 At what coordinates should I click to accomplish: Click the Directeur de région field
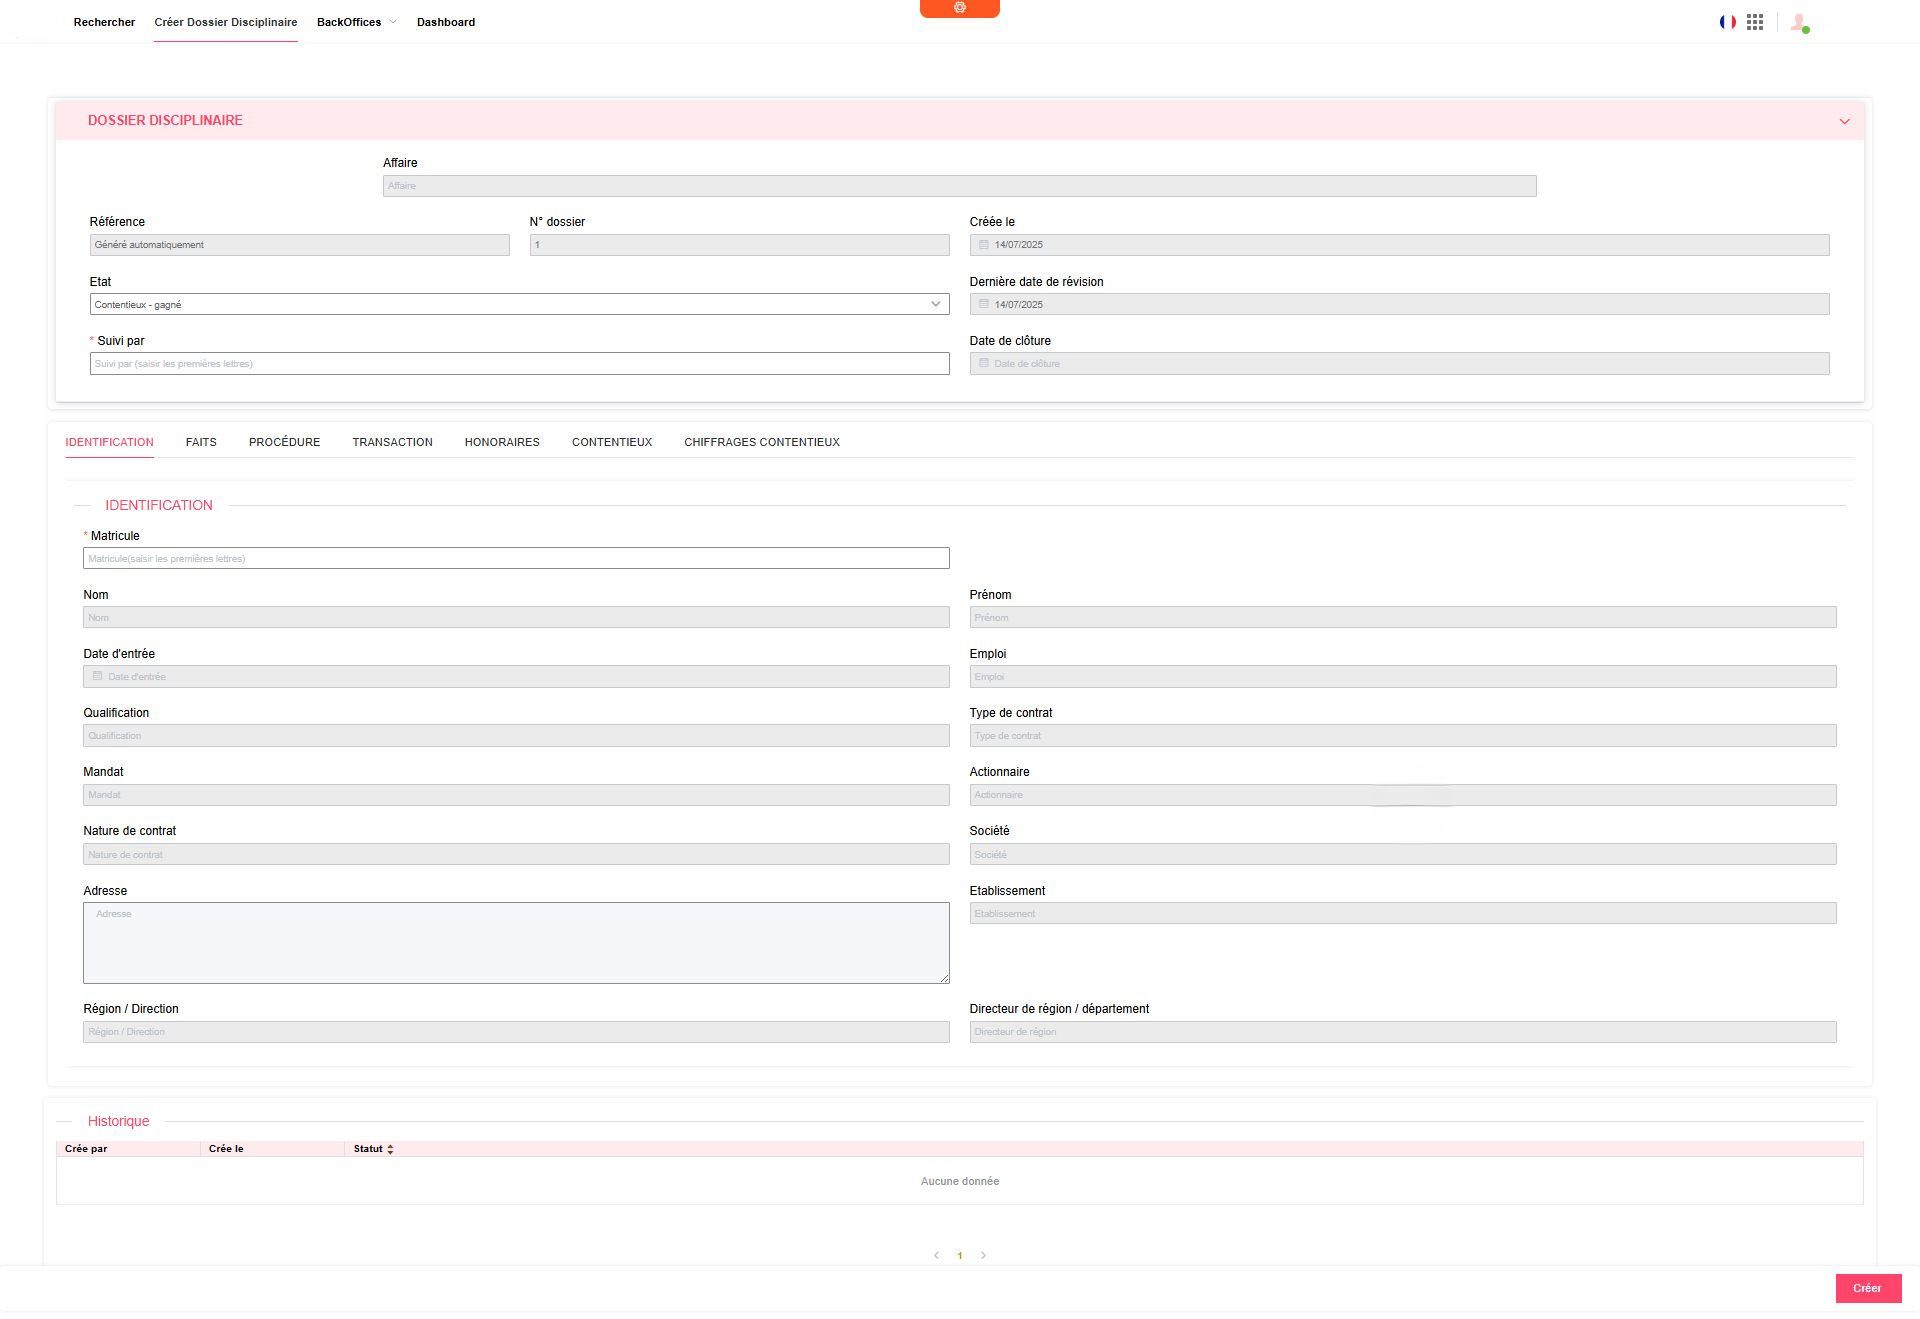coord(1403,1032)
